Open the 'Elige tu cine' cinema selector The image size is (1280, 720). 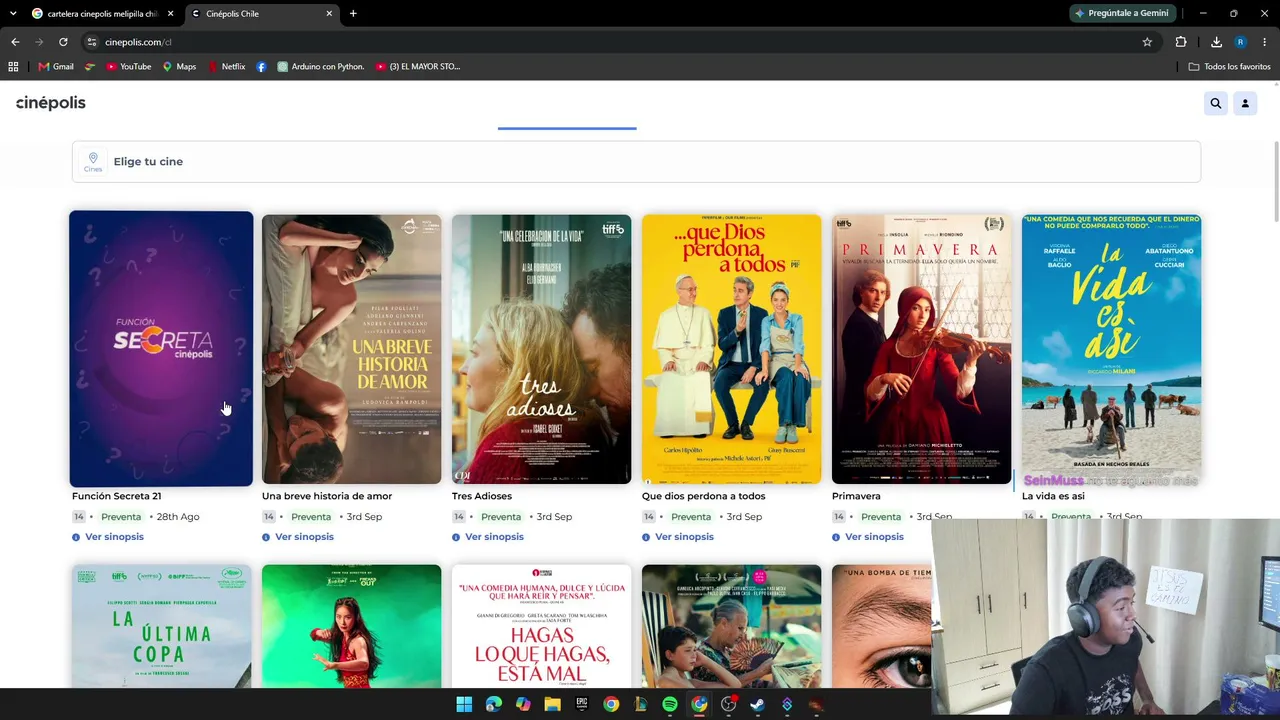[636, 162]
